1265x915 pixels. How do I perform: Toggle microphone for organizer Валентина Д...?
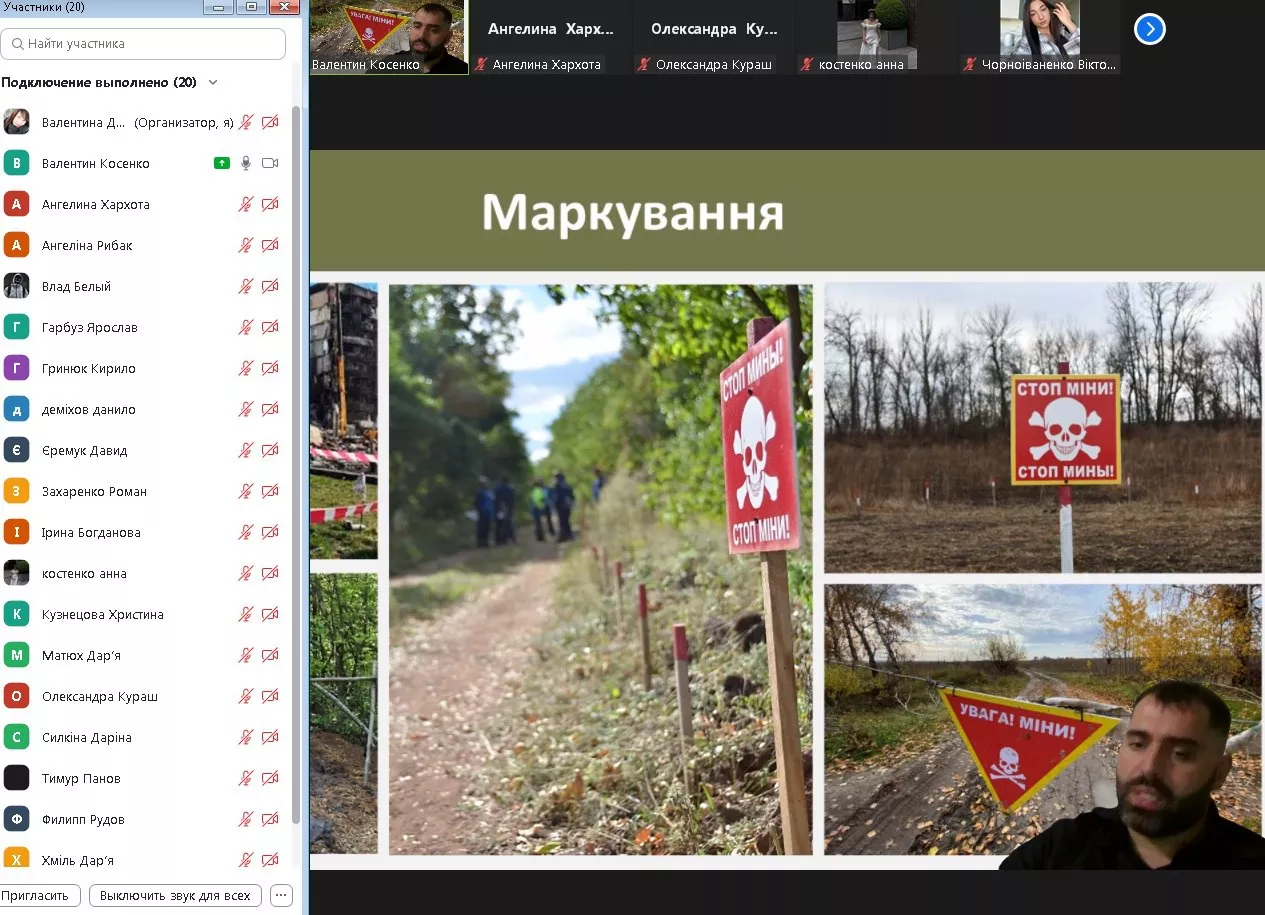point(246,122)
